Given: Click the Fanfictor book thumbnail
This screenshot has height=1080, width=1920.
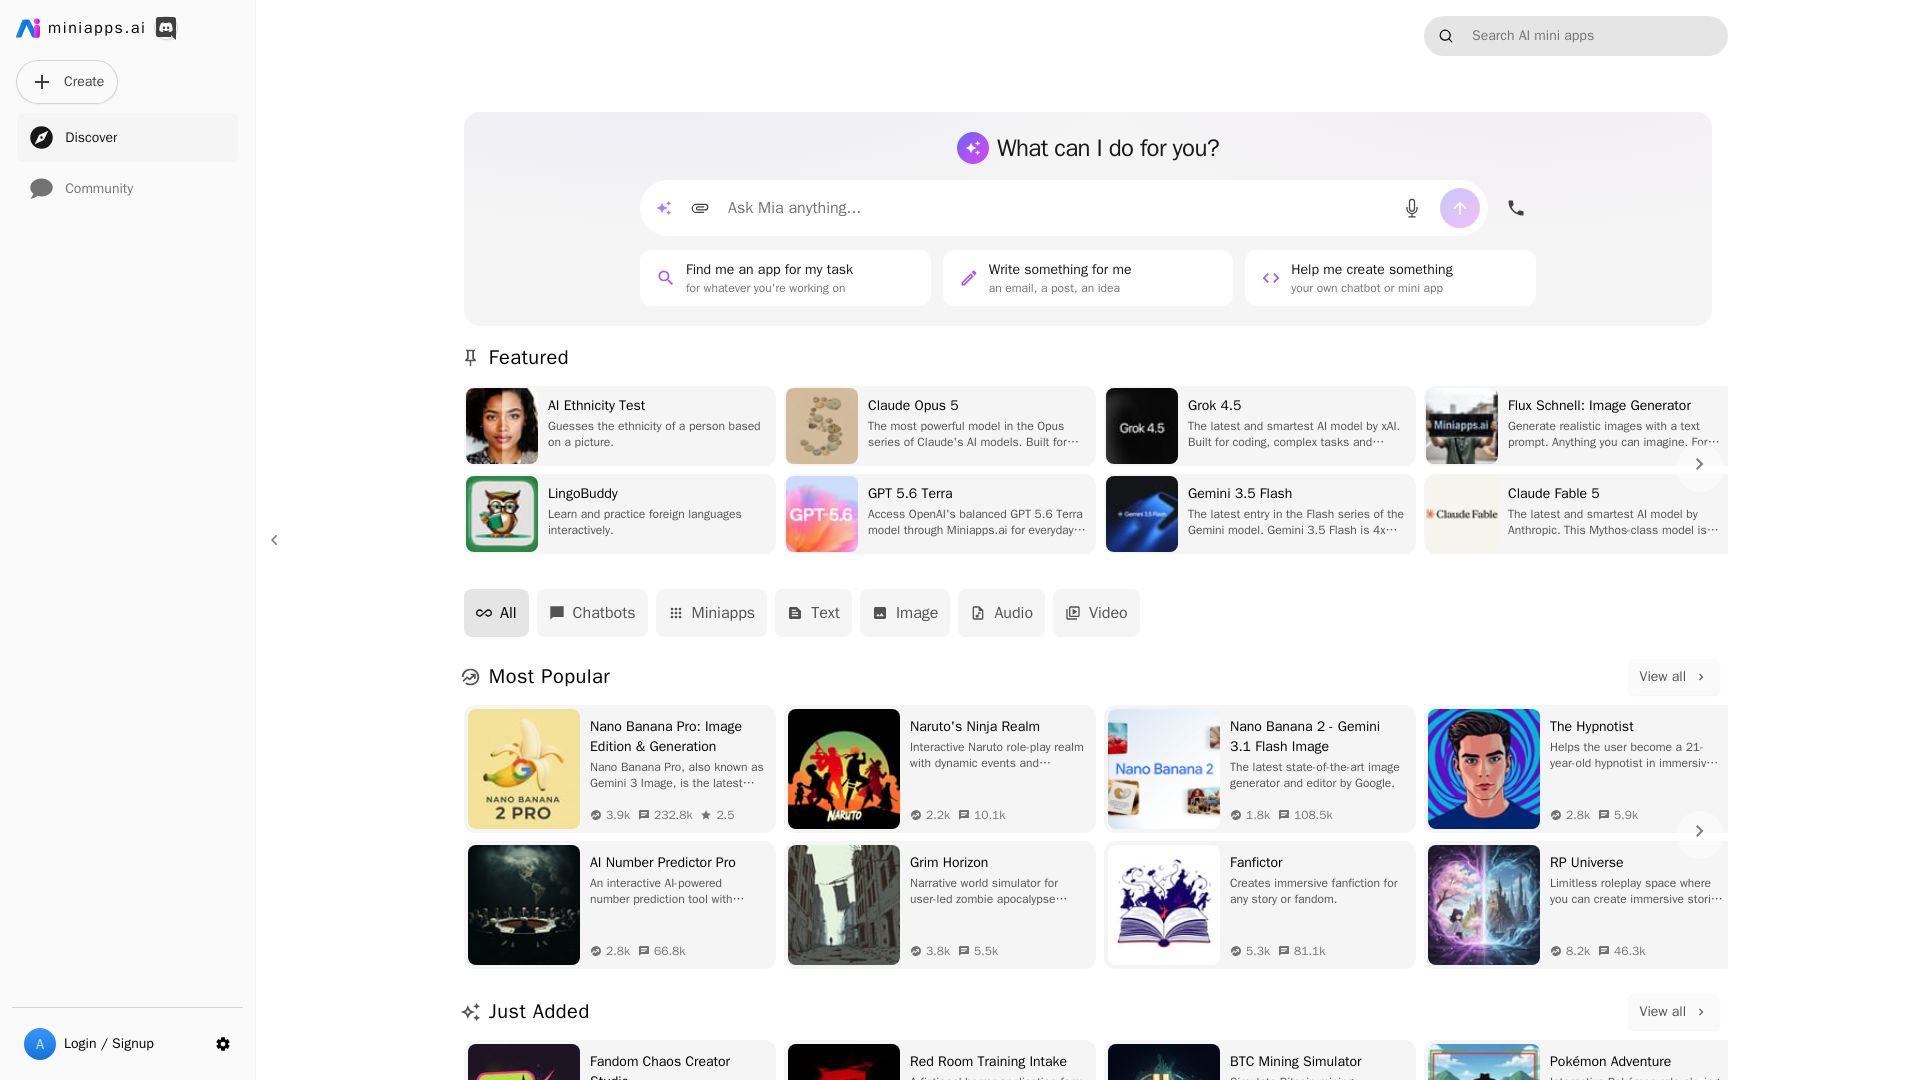Looking at the screenshot, I should (x=1164, y=905).
